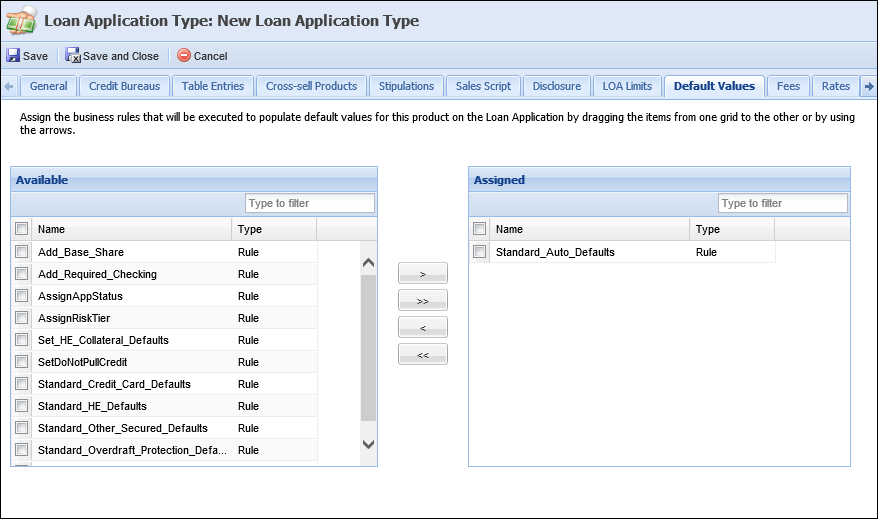
Task: Select the Standard_Other_Secured_Defaults rule name
Action: tap(123, 428)
